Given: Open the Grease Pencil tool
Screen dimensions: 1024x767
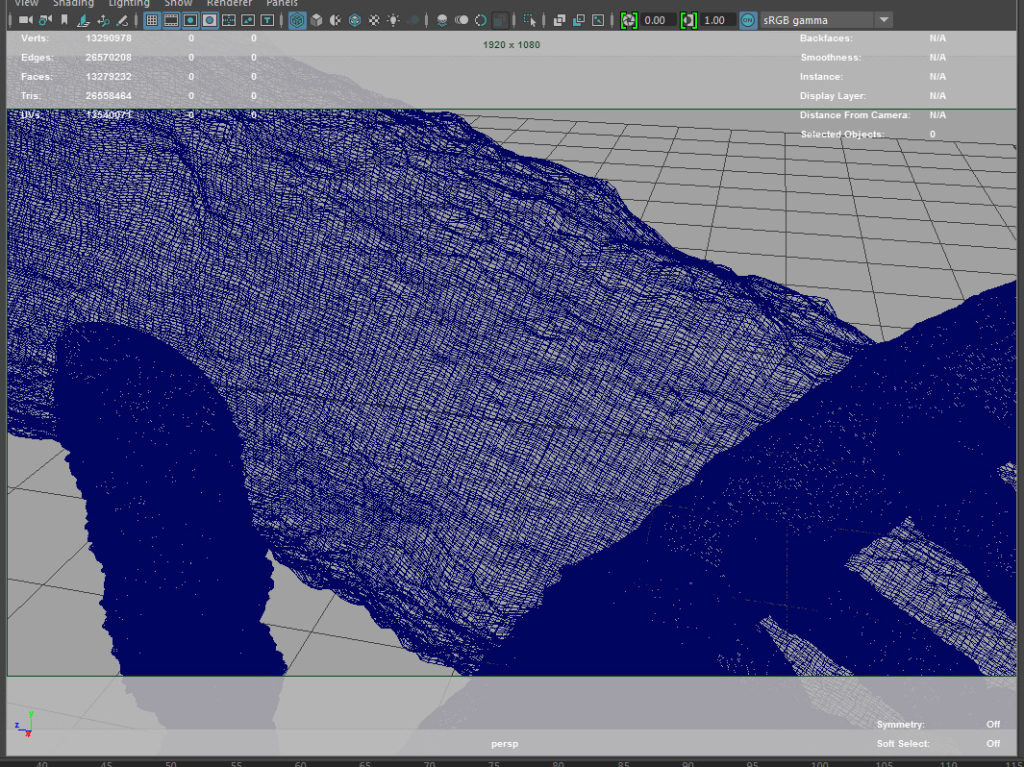Looking at the screenshot, I should pyautogui.click(x=121, y=20).
